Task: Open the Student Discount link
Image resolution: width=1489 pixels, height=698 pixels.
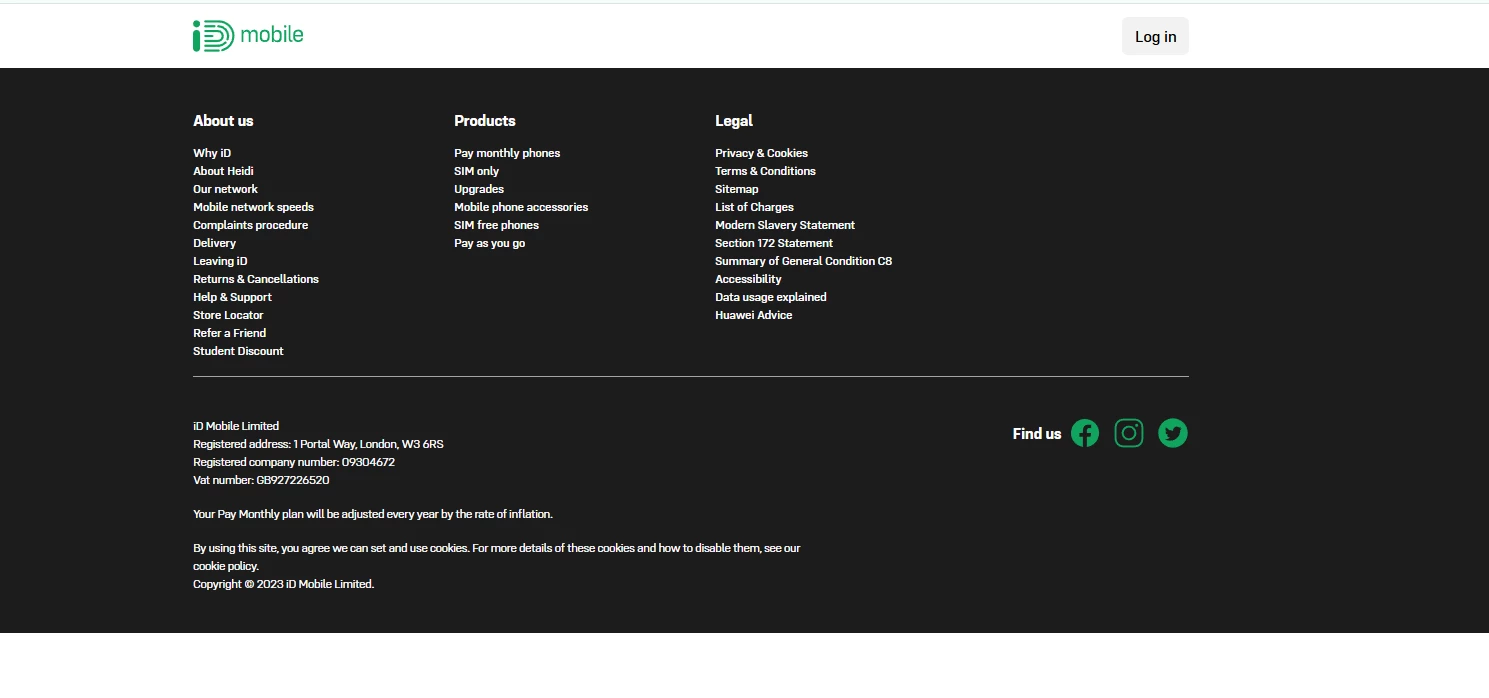Action: 238,351
